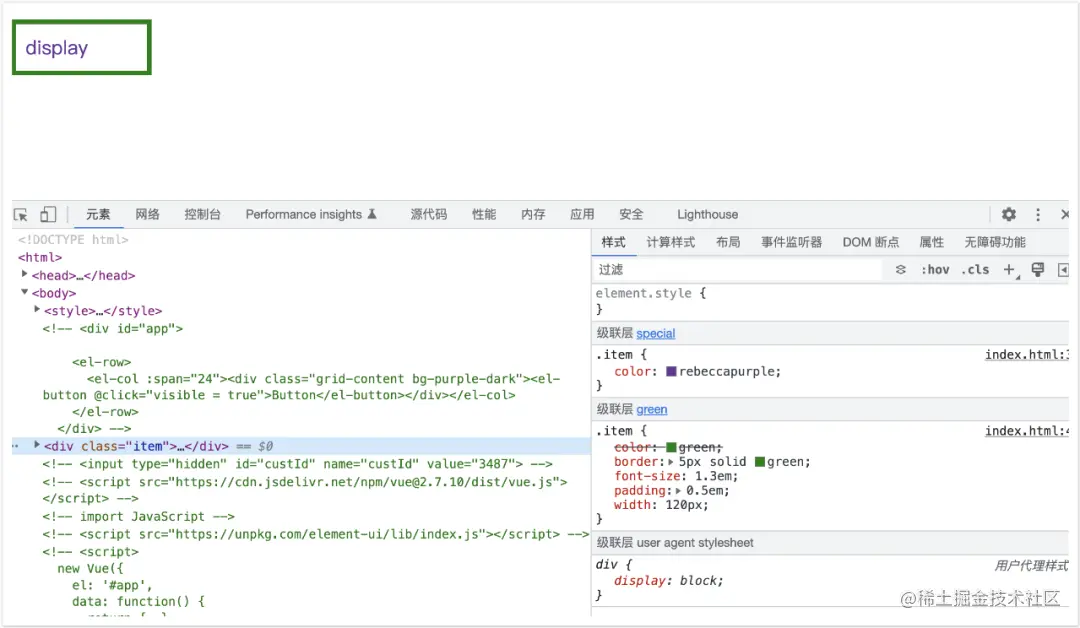
Task: Click the Performance insights flask icon
Action: pyautogui.click(x=372, y=214)
